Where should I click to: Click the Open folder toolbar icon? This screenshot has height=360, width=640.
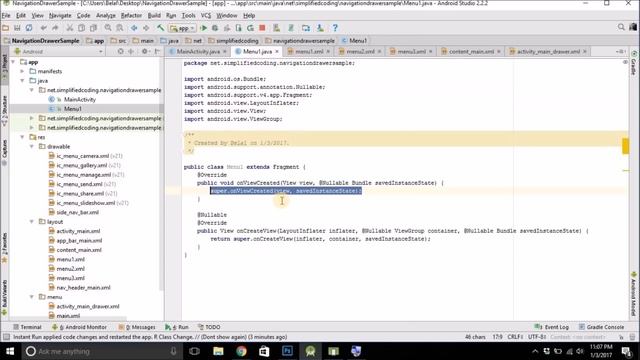click(x=6, y=28)
